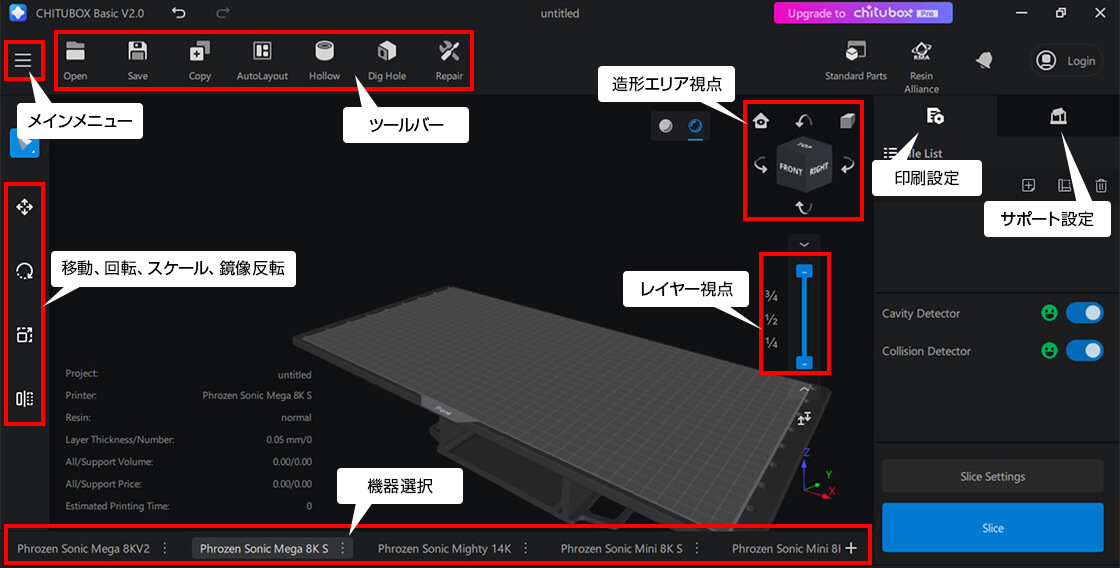Screen dimensions: 1120x568
Task: Click Cavity Detector green status face
Action: [1049, 313]
